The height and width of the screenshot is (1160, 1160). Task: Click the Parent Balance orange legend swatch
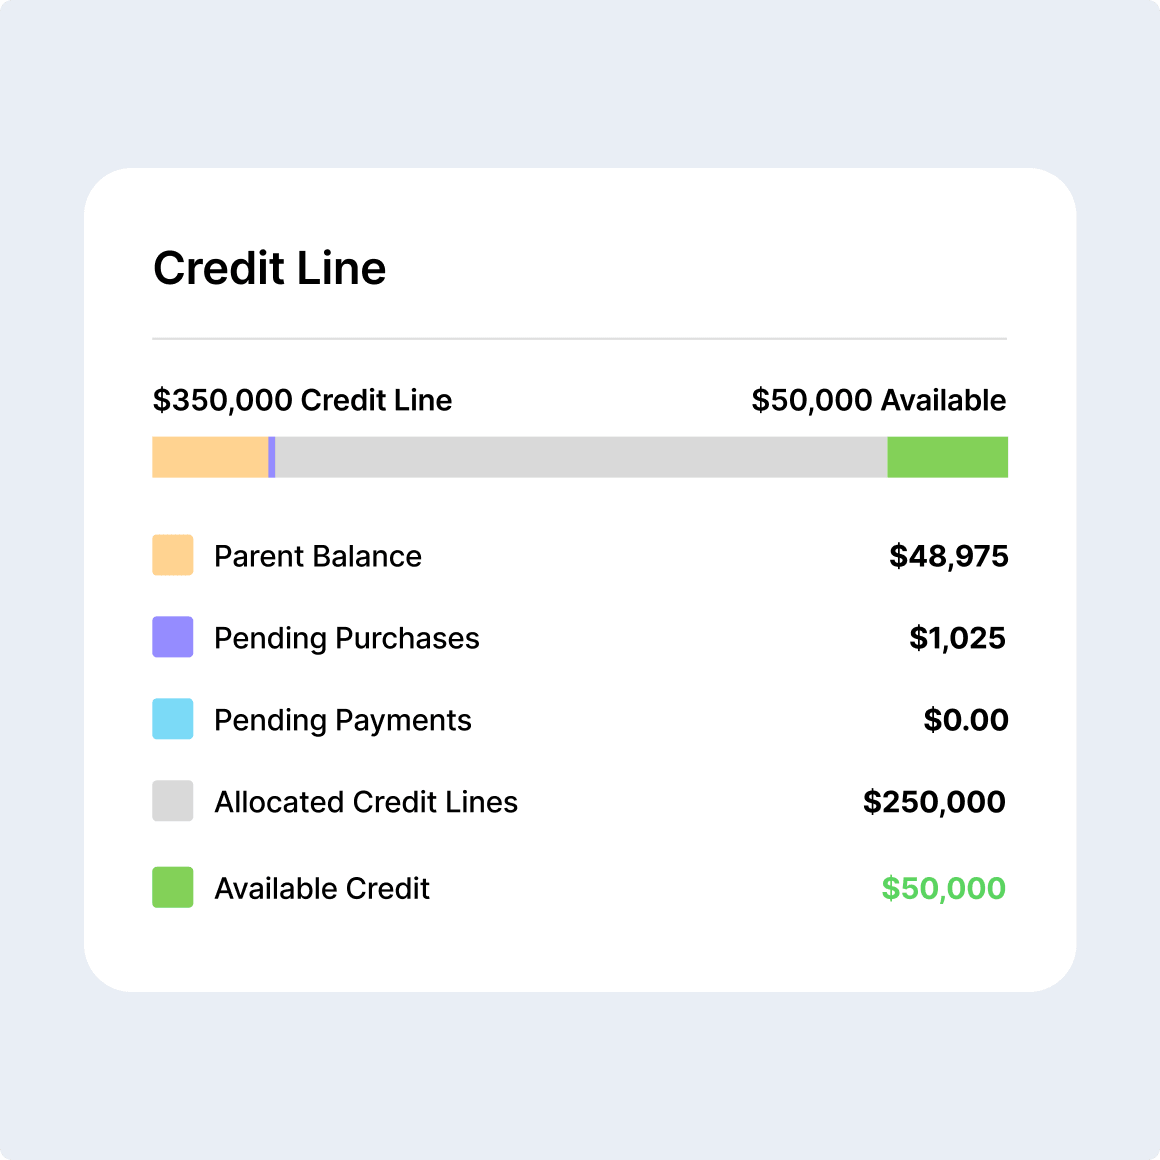(x=172, y=555)
